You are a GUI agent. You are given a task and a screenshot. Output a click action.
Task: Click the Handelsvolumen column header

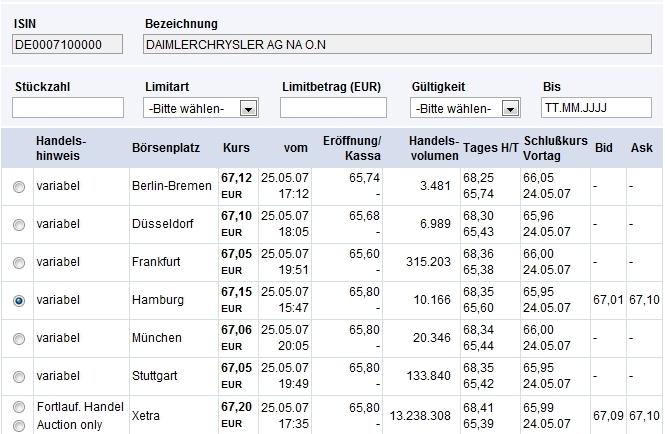434,148
